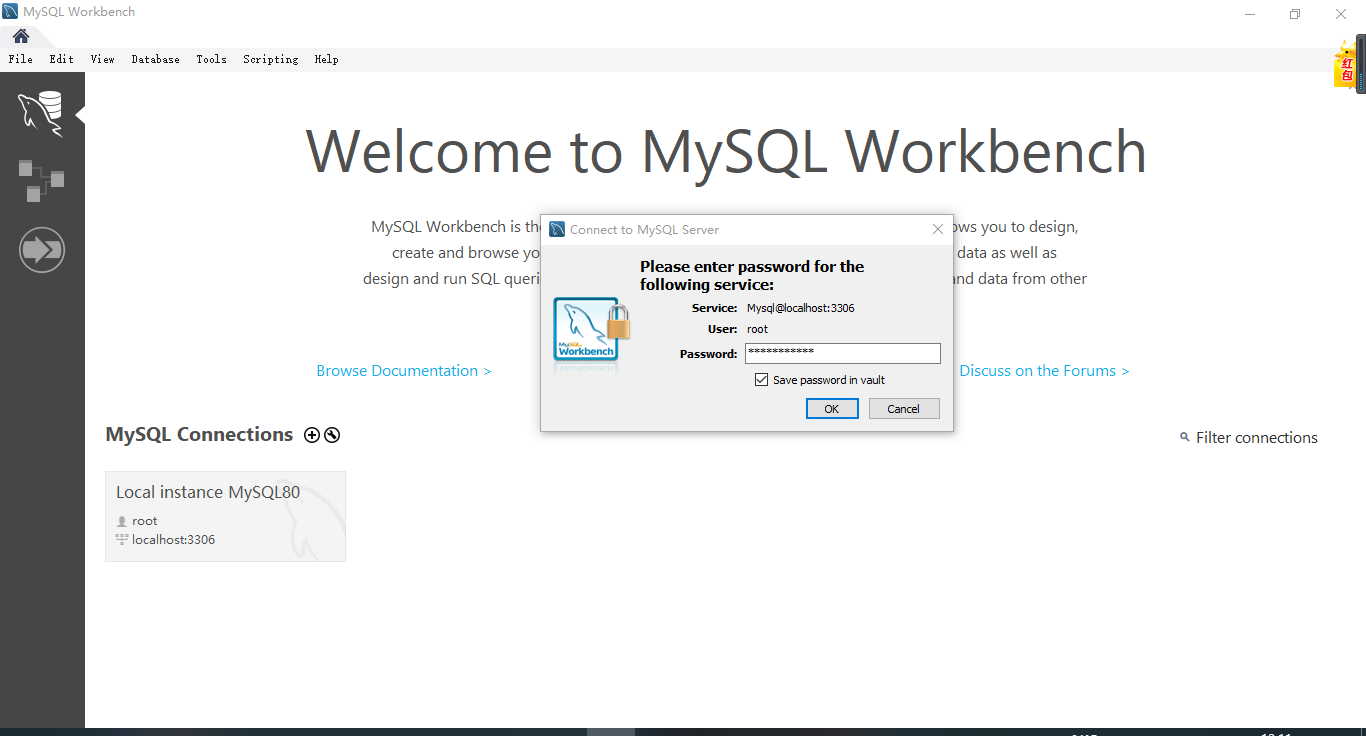This screenshot has height=736, width=1366.
Task: Select Local instance MySQL80 connection tile
Action: (225, 516)
